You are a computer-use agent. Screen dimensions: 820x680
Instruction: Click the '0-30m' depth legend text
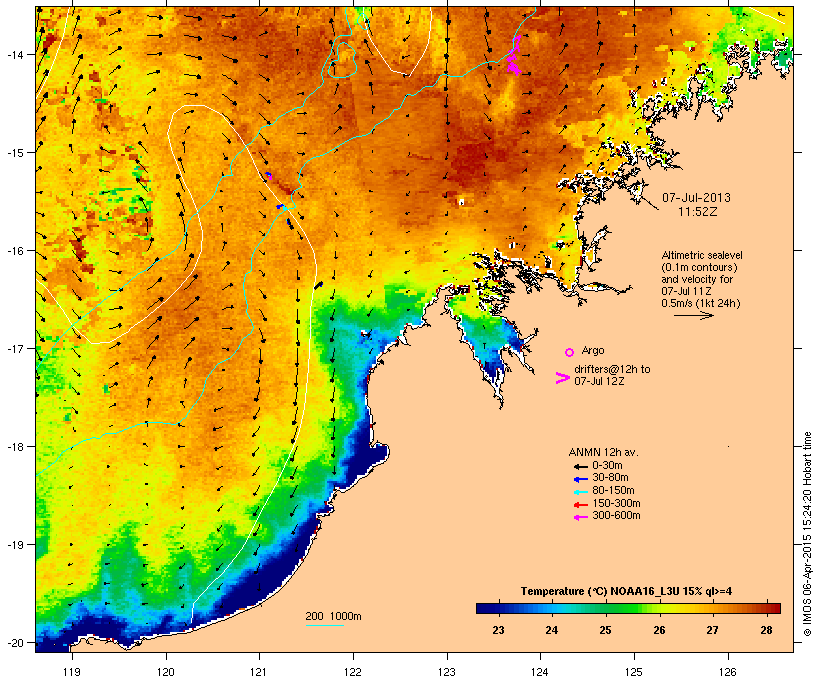pyautogui.click(x=607, y=466)
